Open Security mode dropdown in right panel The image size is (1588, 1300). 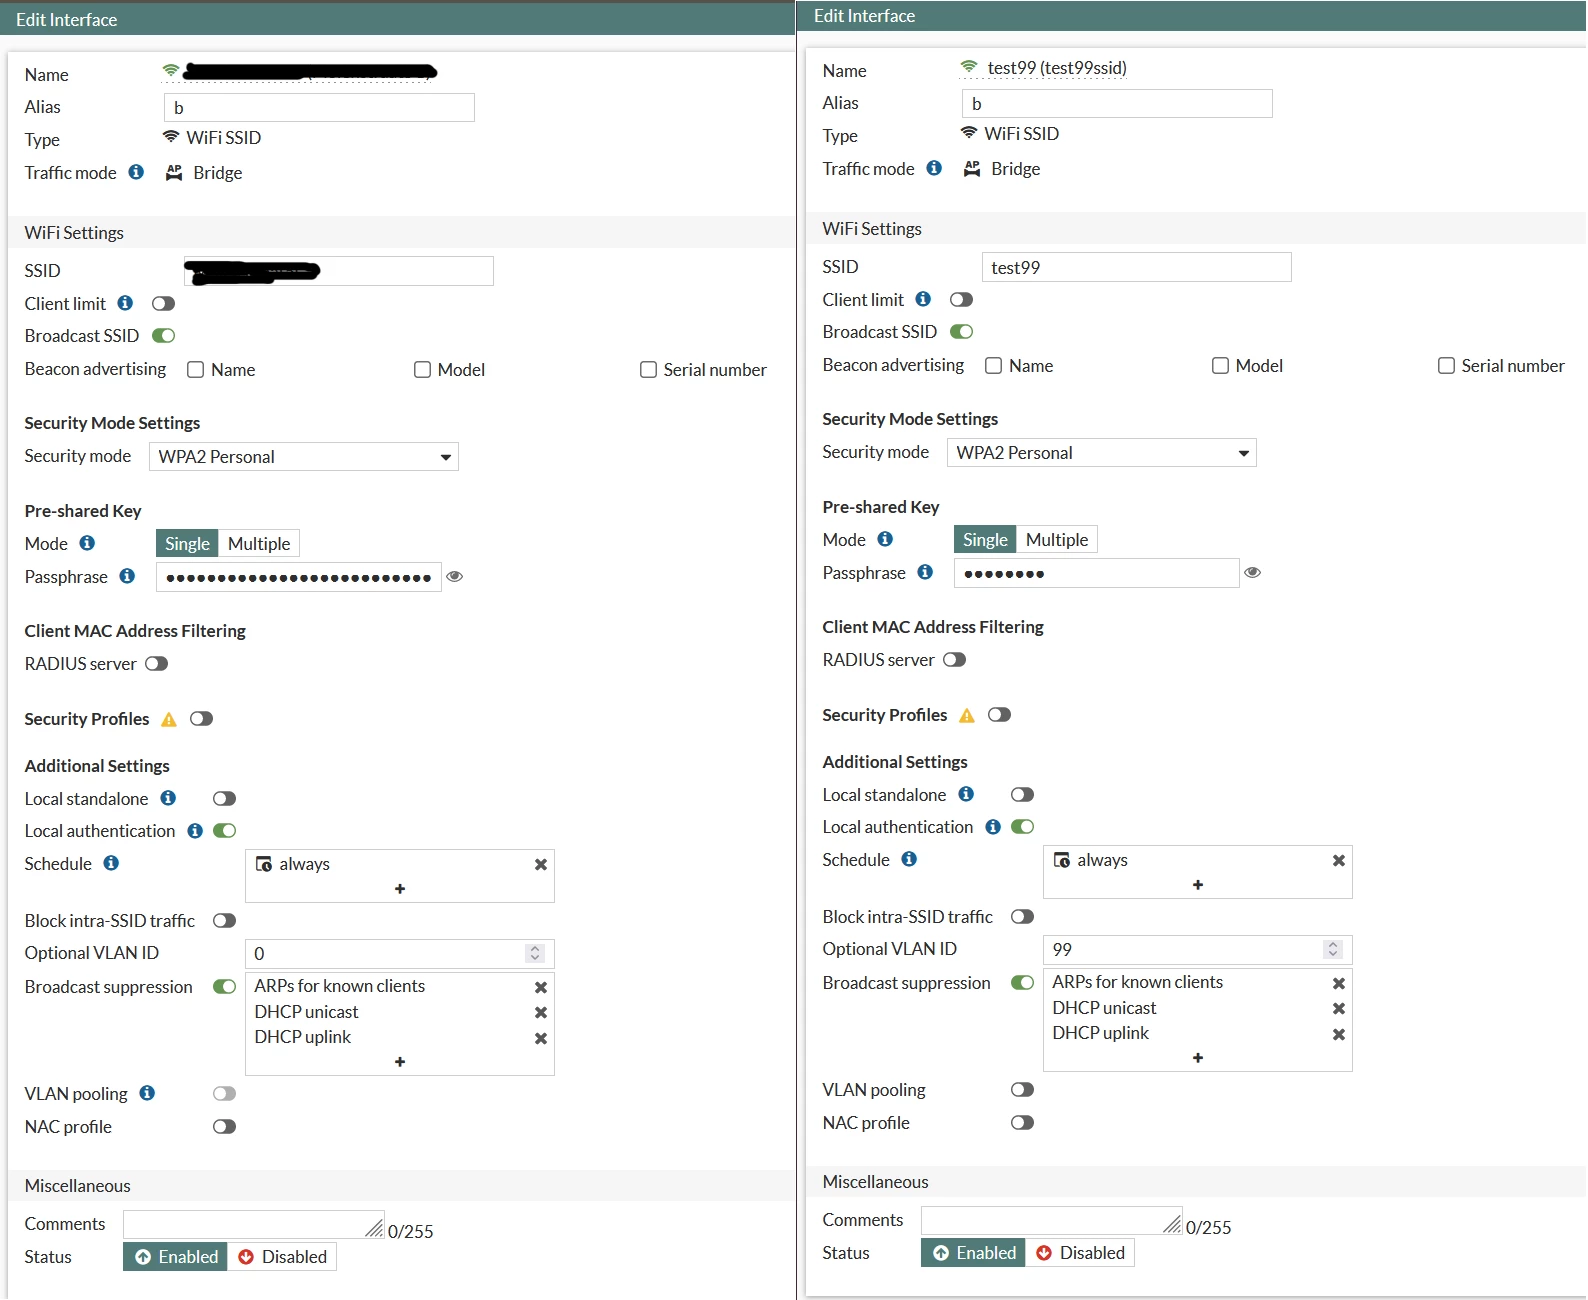click(1102, 453)
